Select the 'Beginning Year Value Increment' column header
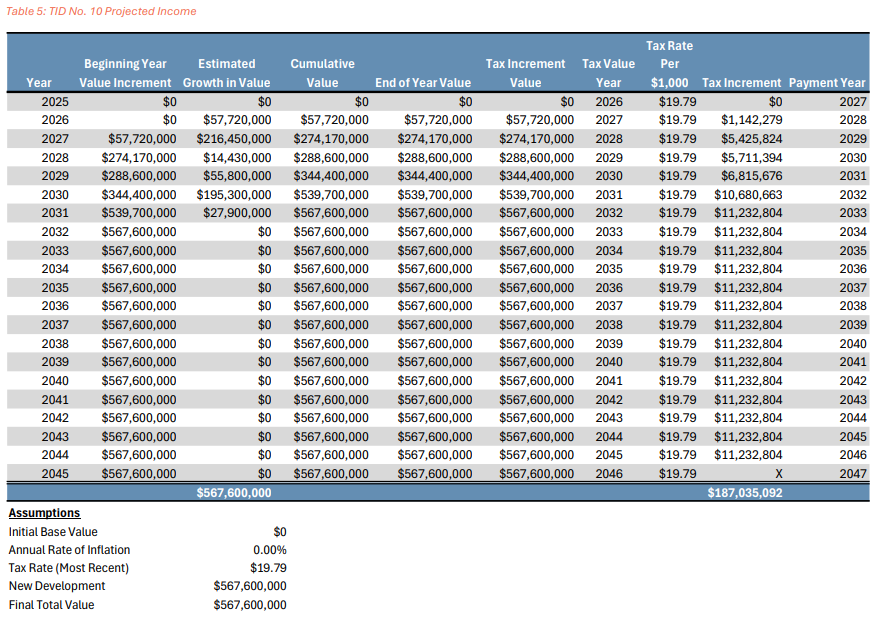Viewport: 883px width, 617px height. tap(125, 73)
